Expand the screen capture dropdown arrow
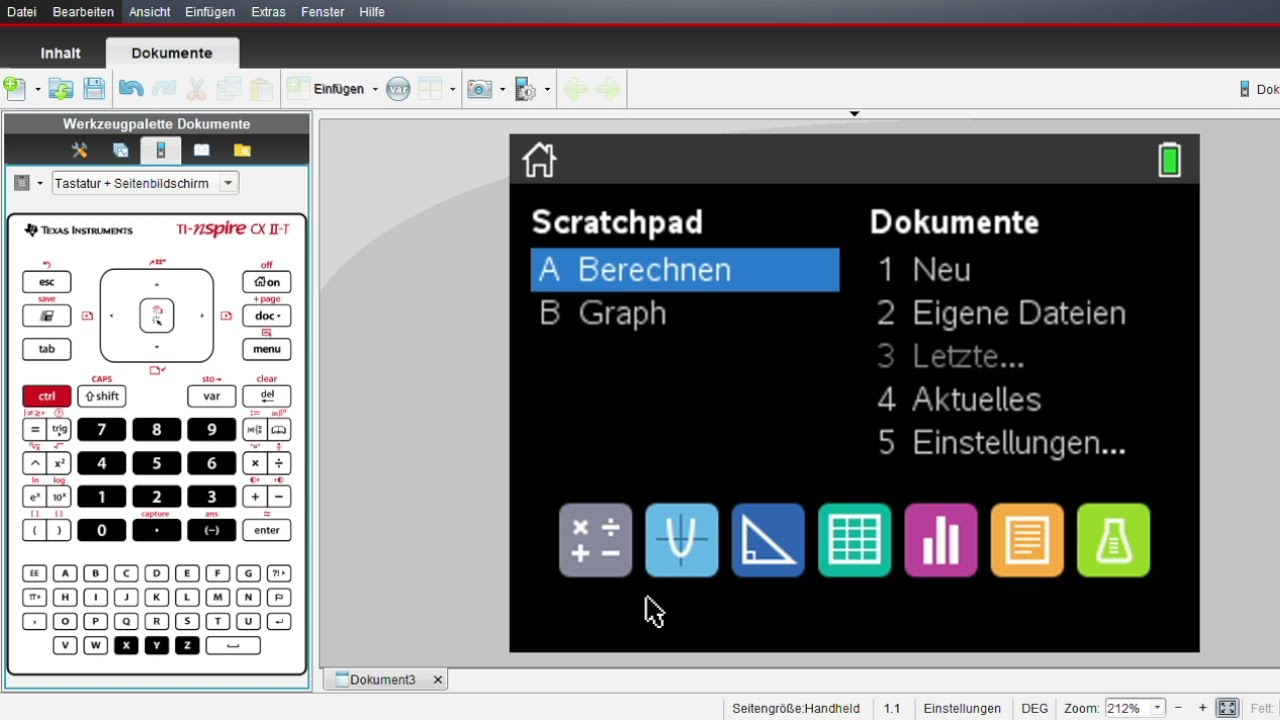 [x=501, y=89]
